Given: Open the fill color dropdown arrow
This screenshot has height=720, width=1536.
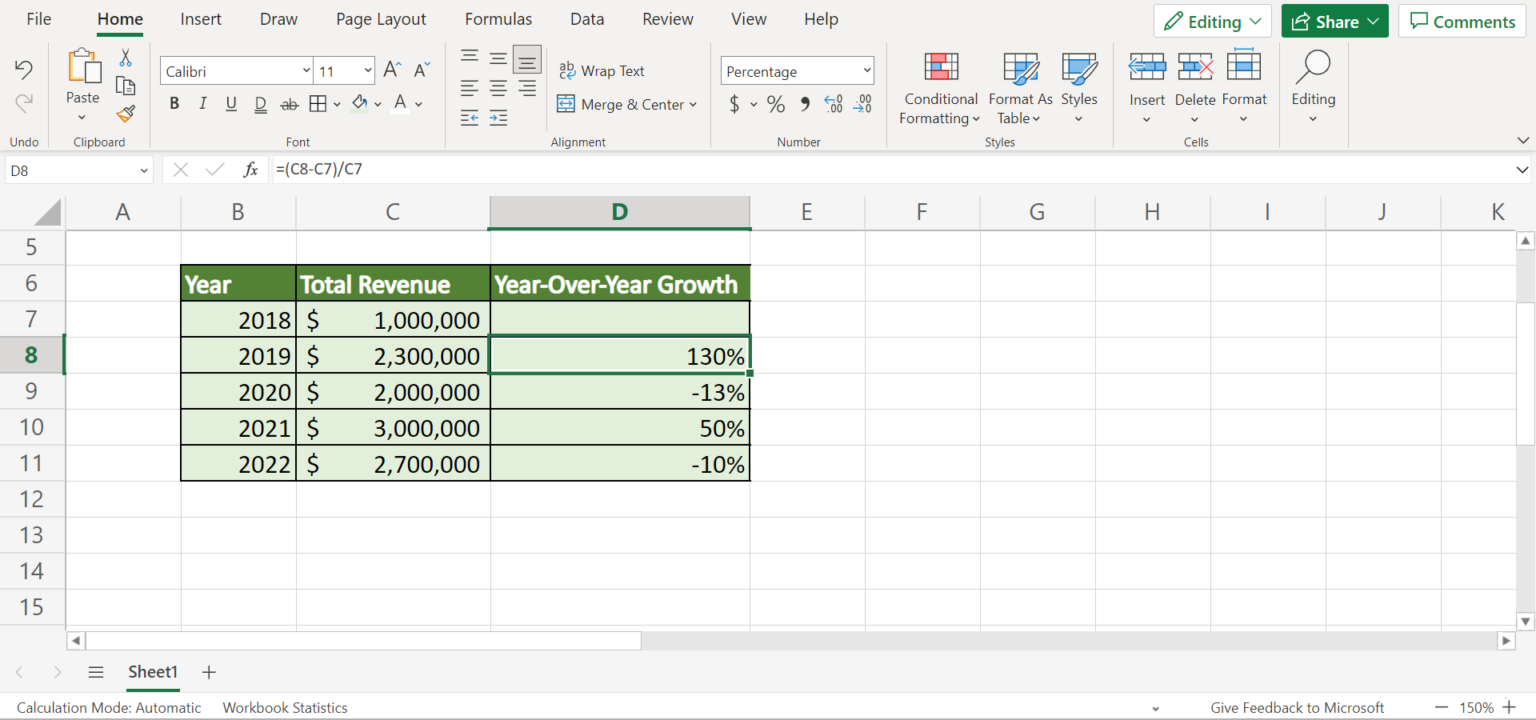Looking at the screenshot, I should point(376,104).
